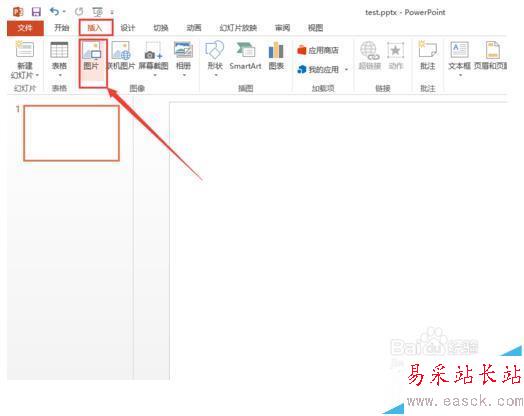
Task: Click the 屏幕截图 screenshot icon
Action: (x=153, y=50)
